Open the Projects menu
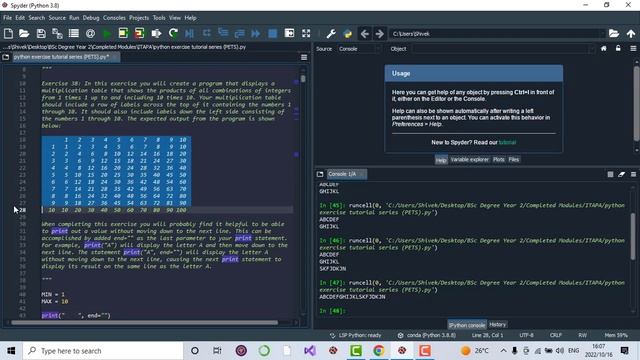 click(x=139, y=18)
